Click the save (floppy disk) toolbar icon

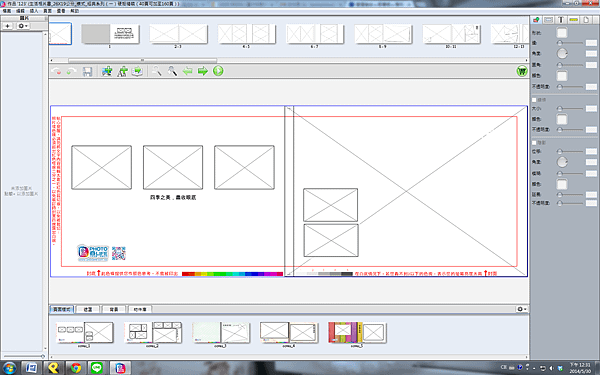click(x=87, y=71)
